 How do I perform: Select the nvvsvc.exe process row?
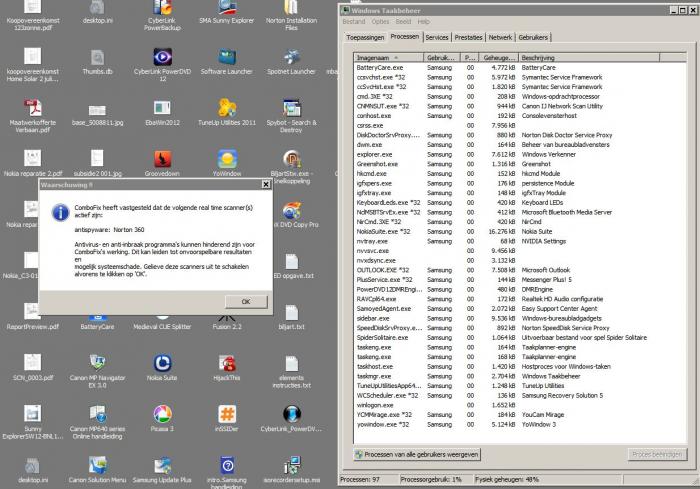click(x=520, y=251)
